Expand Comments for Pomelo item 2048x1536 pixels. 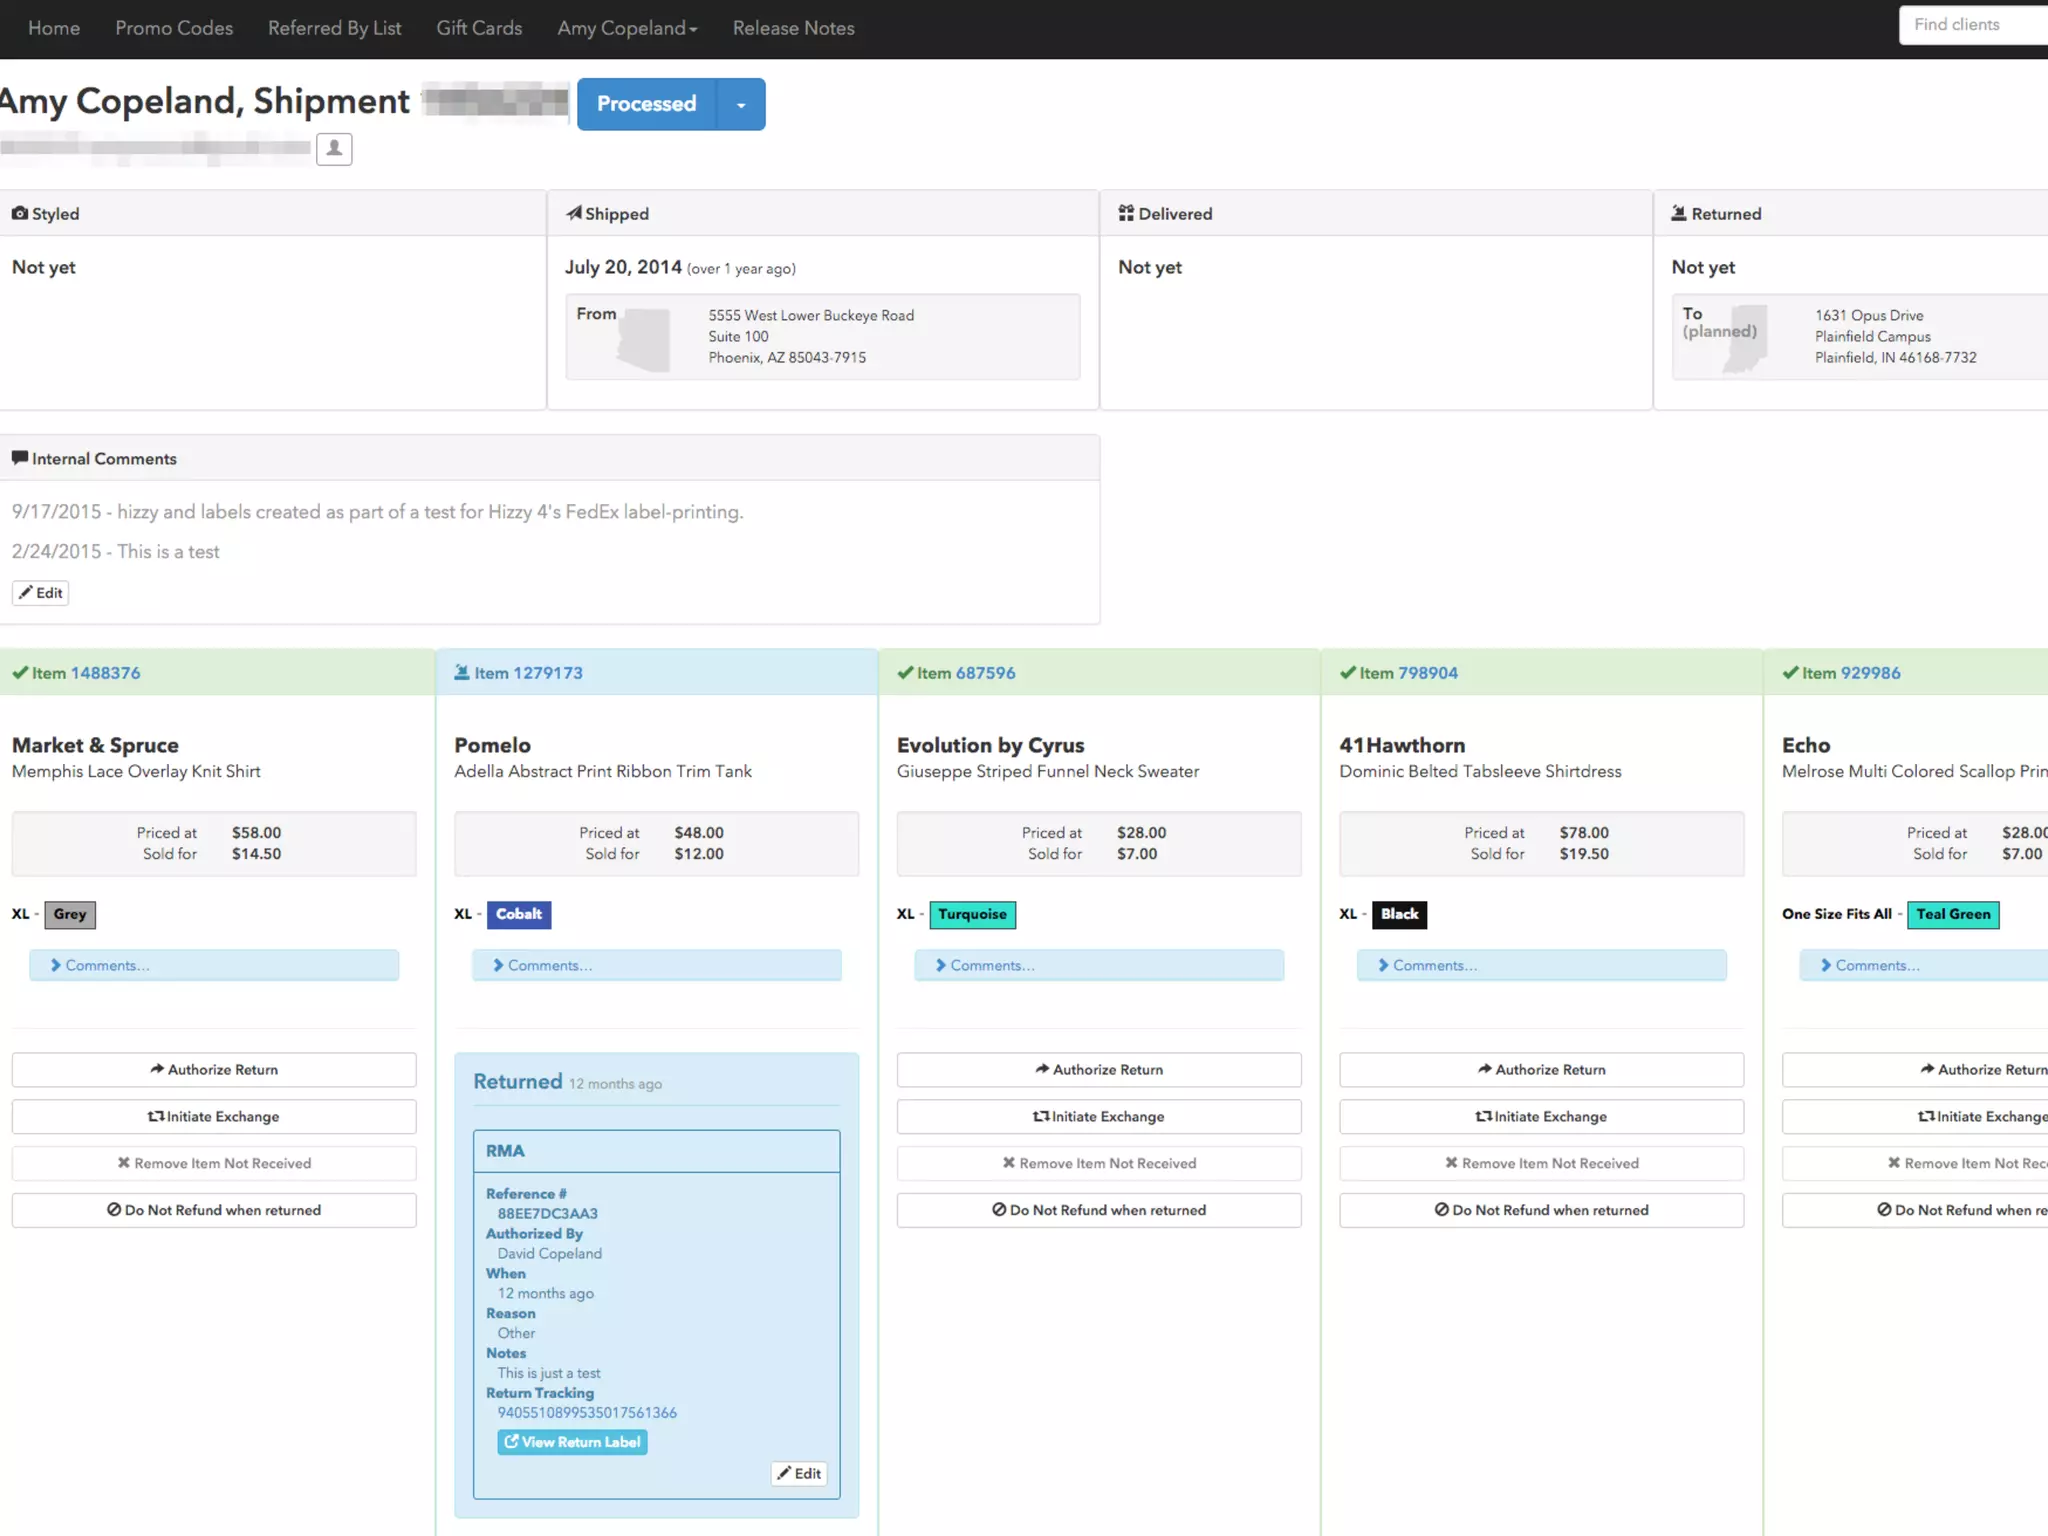pos(657,965)
